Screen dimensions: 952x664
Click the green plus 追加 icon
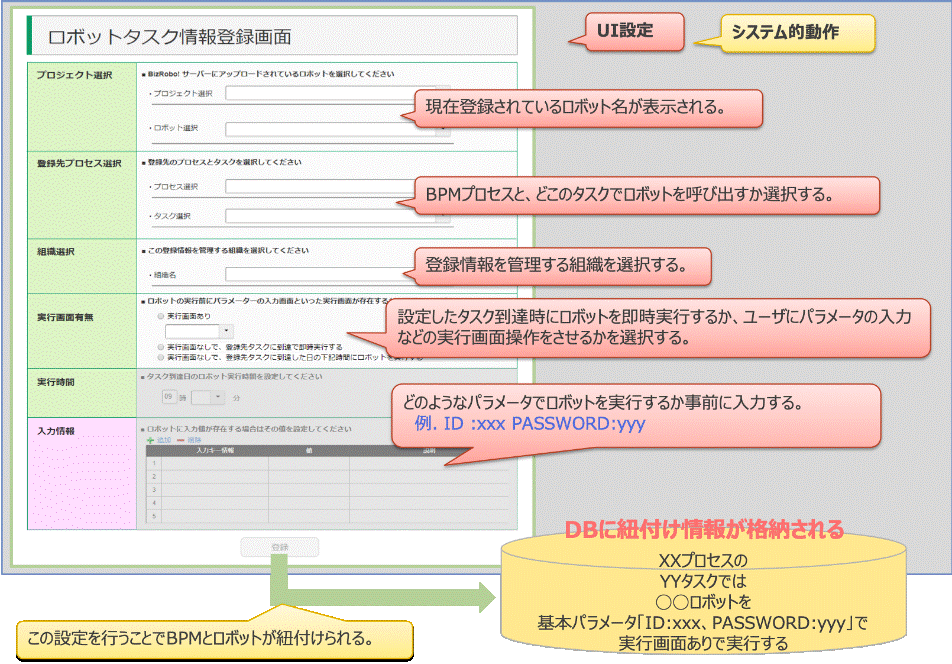tap(152, 440)
